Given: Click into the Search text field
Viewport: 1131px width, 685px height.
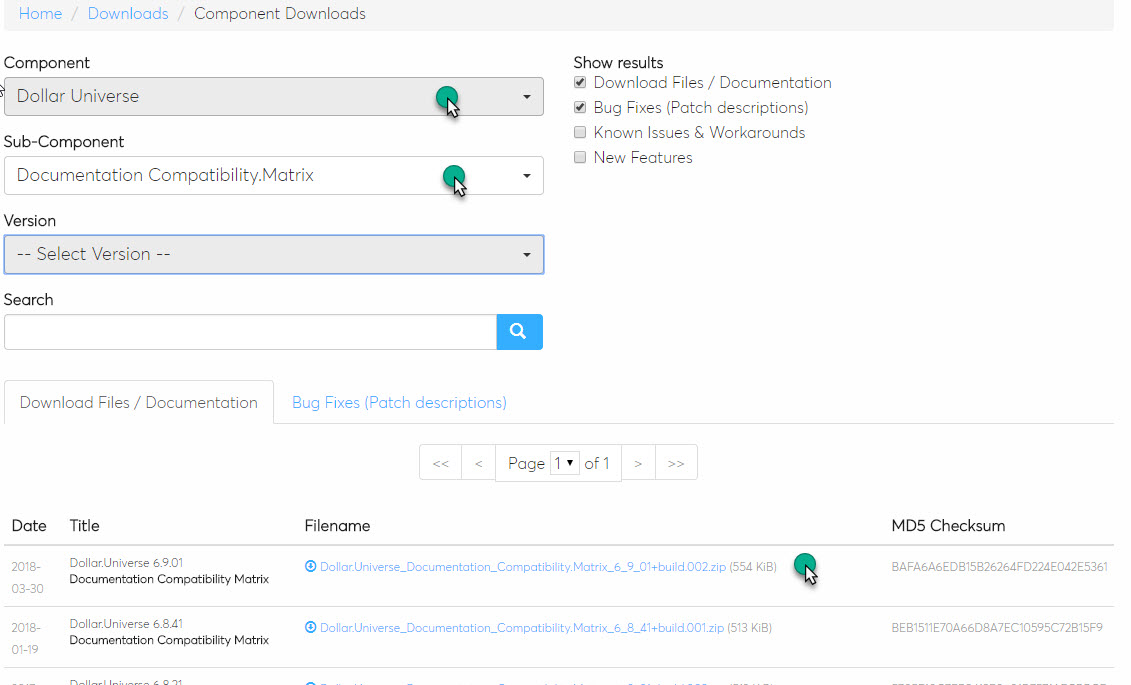Looking at the screenshot, I should point(250,332).
